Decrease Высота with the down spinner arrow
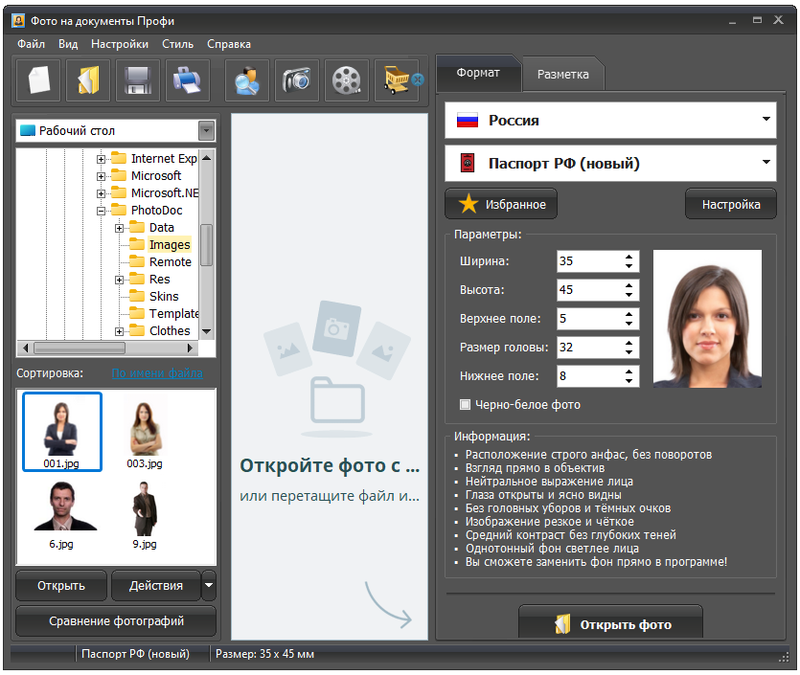Image resolution: width=800 pixels, height=675 pixels. (x=629, y=295)
